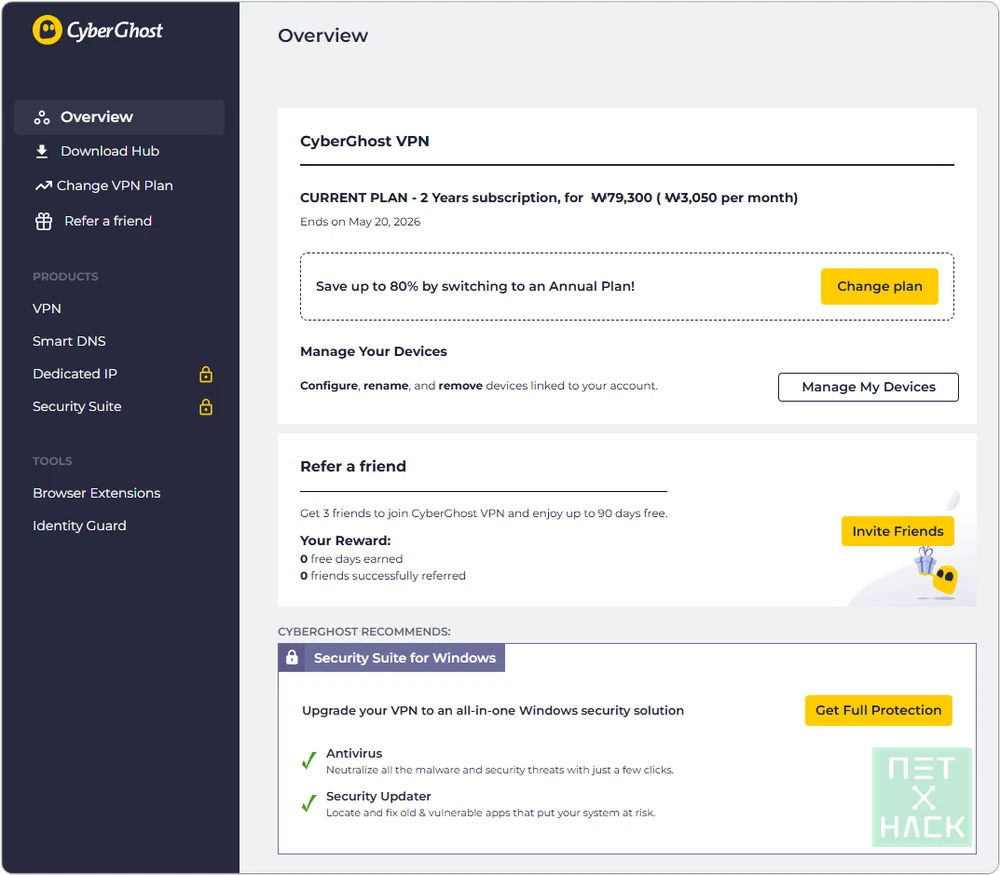1000x875 pixels.
Task: Click the NetXHack watermark image
Action: click(x=921, y=797)
